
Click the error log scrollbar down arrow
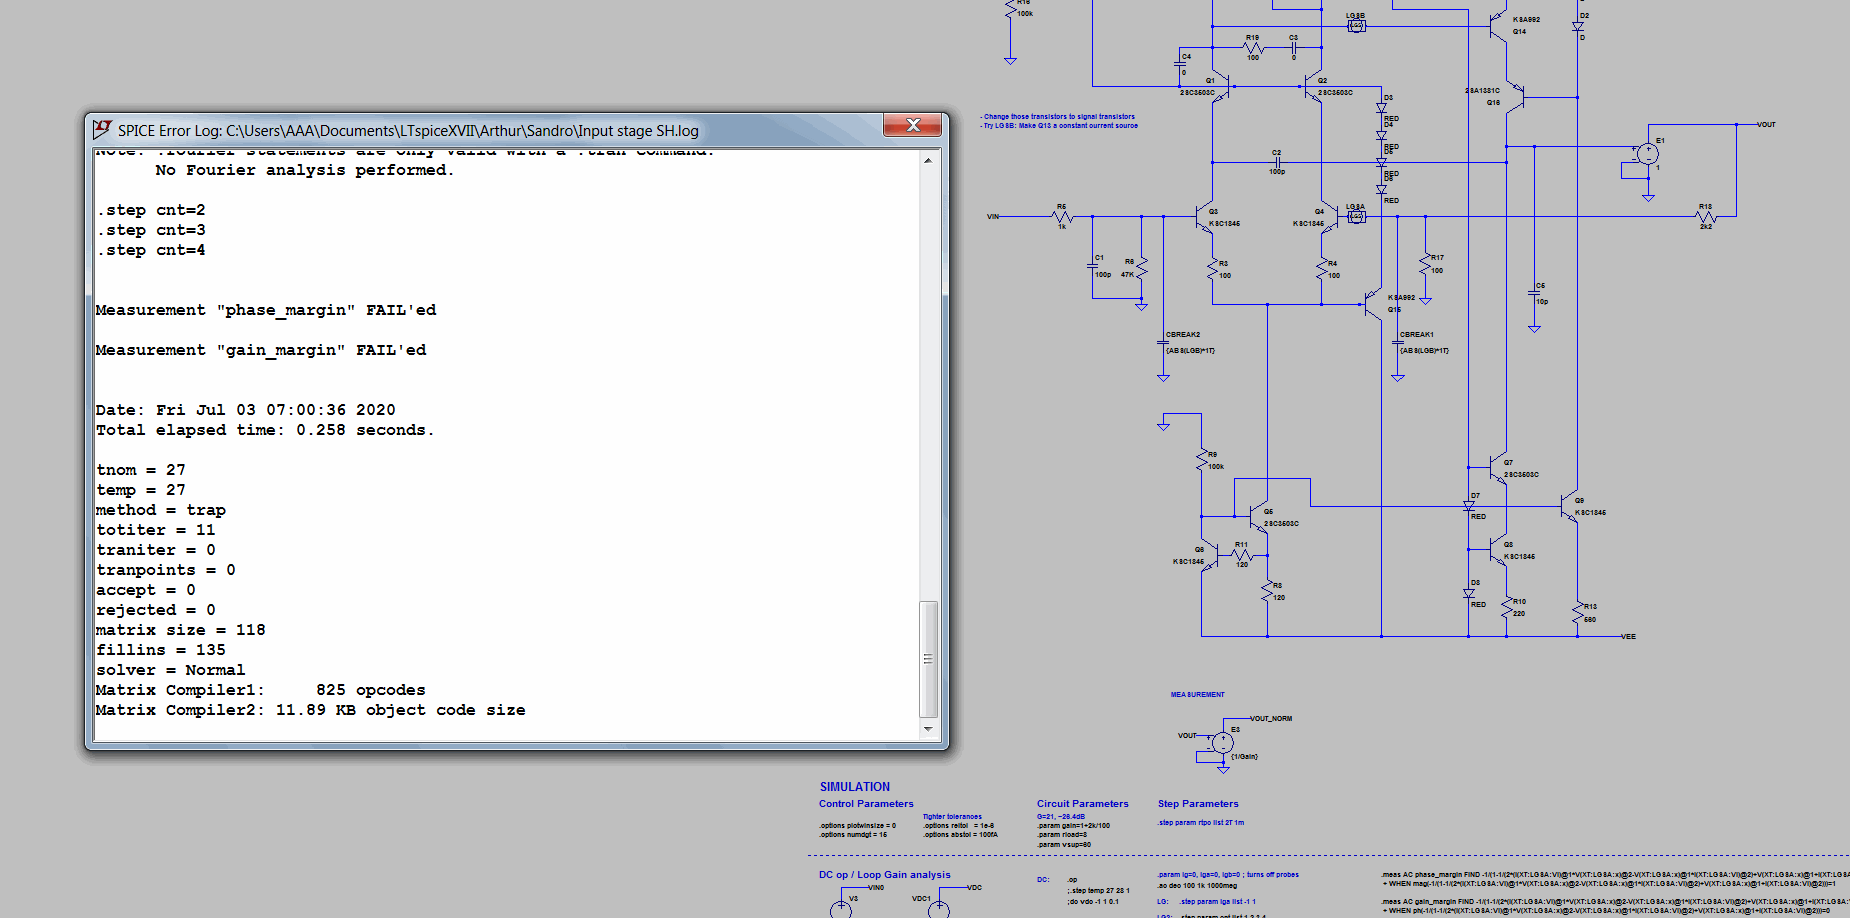coord(928,729)
